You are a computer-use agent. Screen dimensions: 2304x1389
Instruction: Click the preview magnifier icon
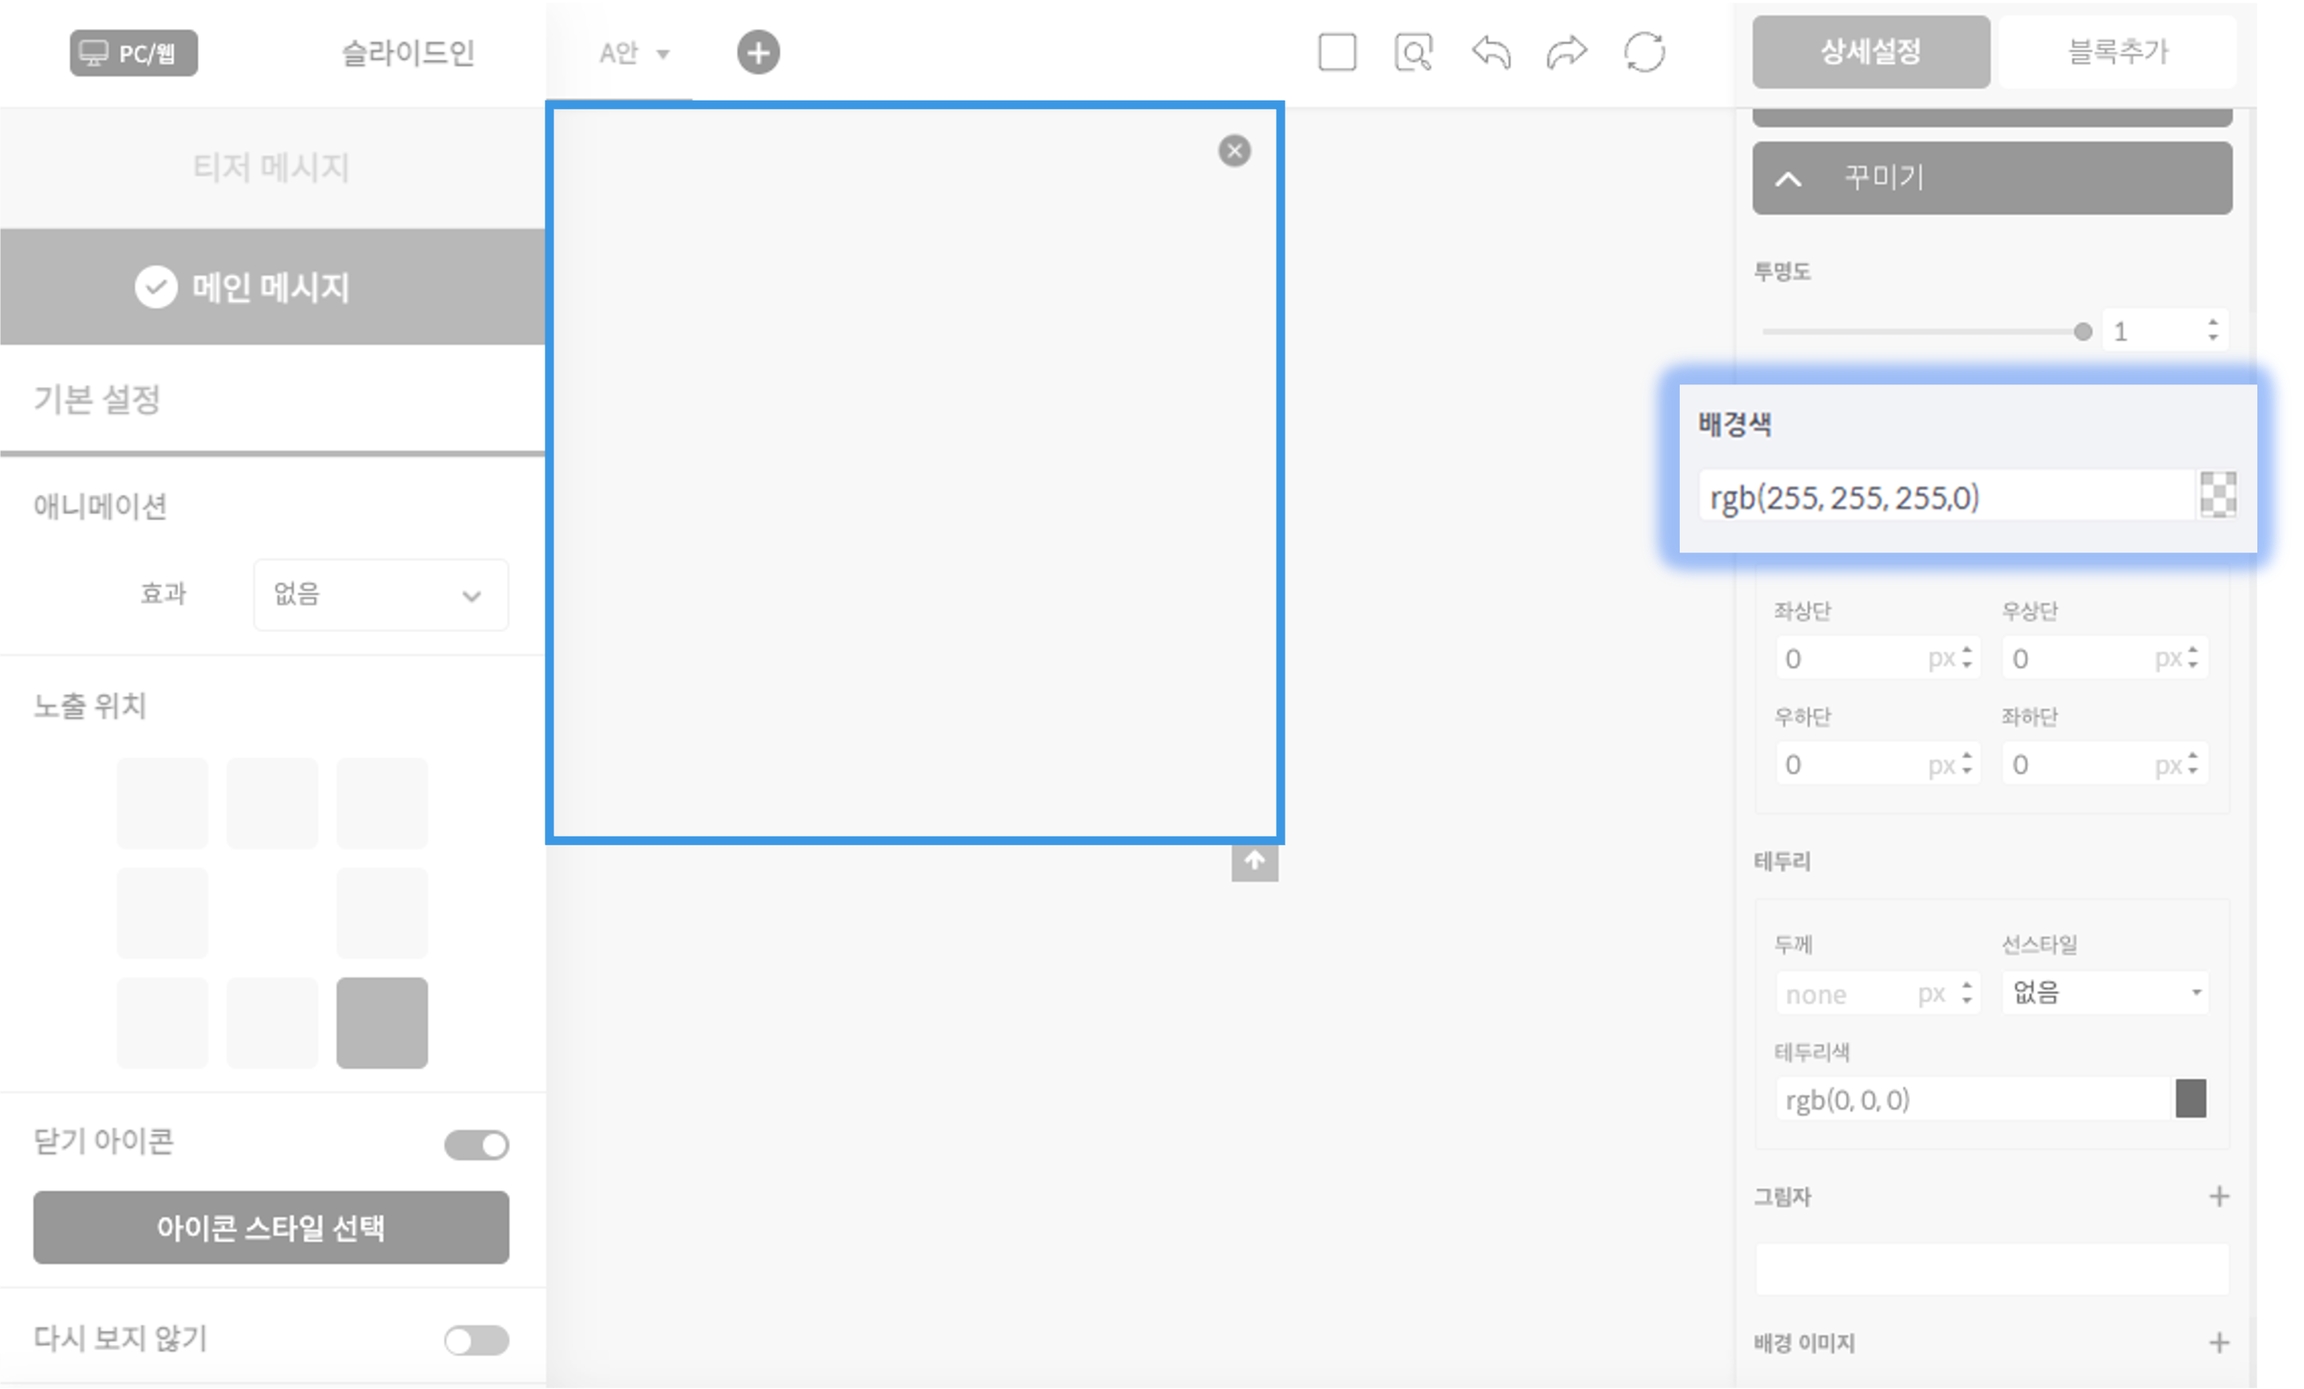[x=1413, y=52]
